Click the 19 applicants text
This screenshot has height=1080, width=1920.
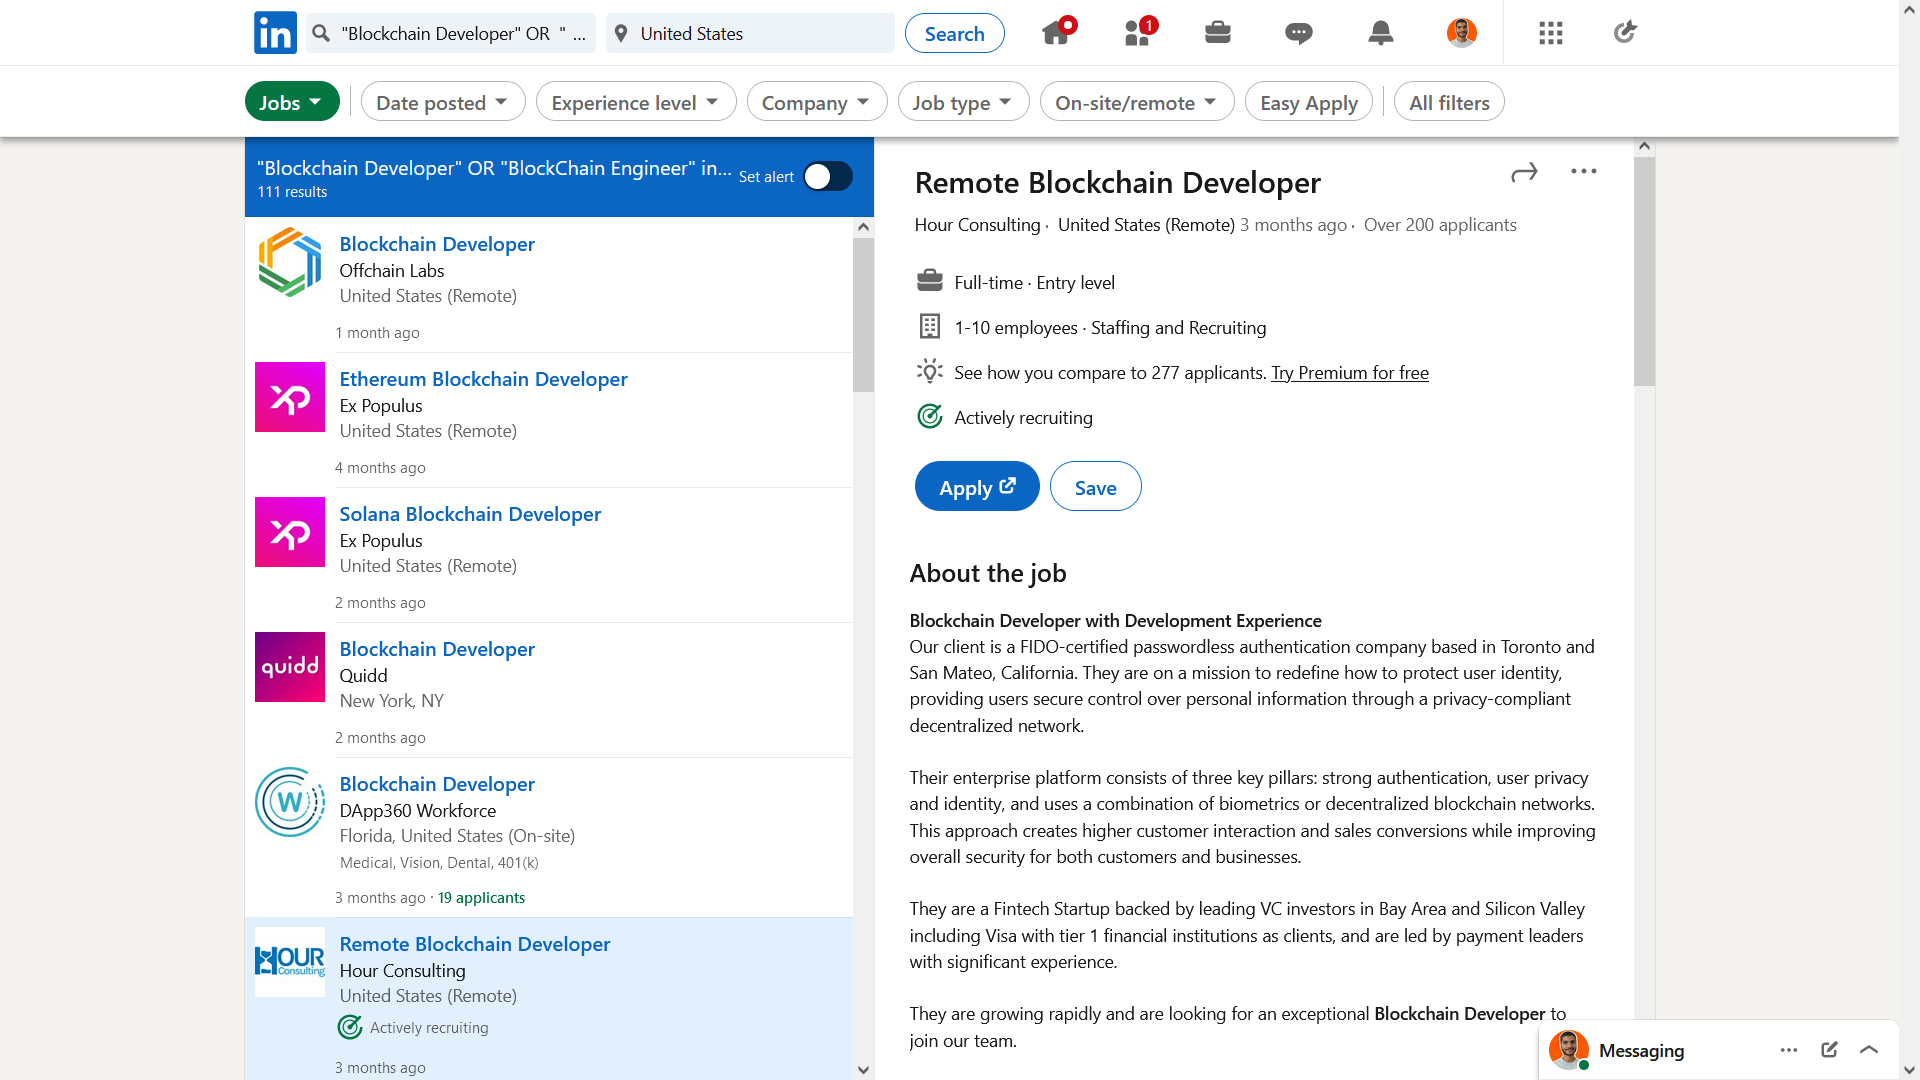click(481, 898)
